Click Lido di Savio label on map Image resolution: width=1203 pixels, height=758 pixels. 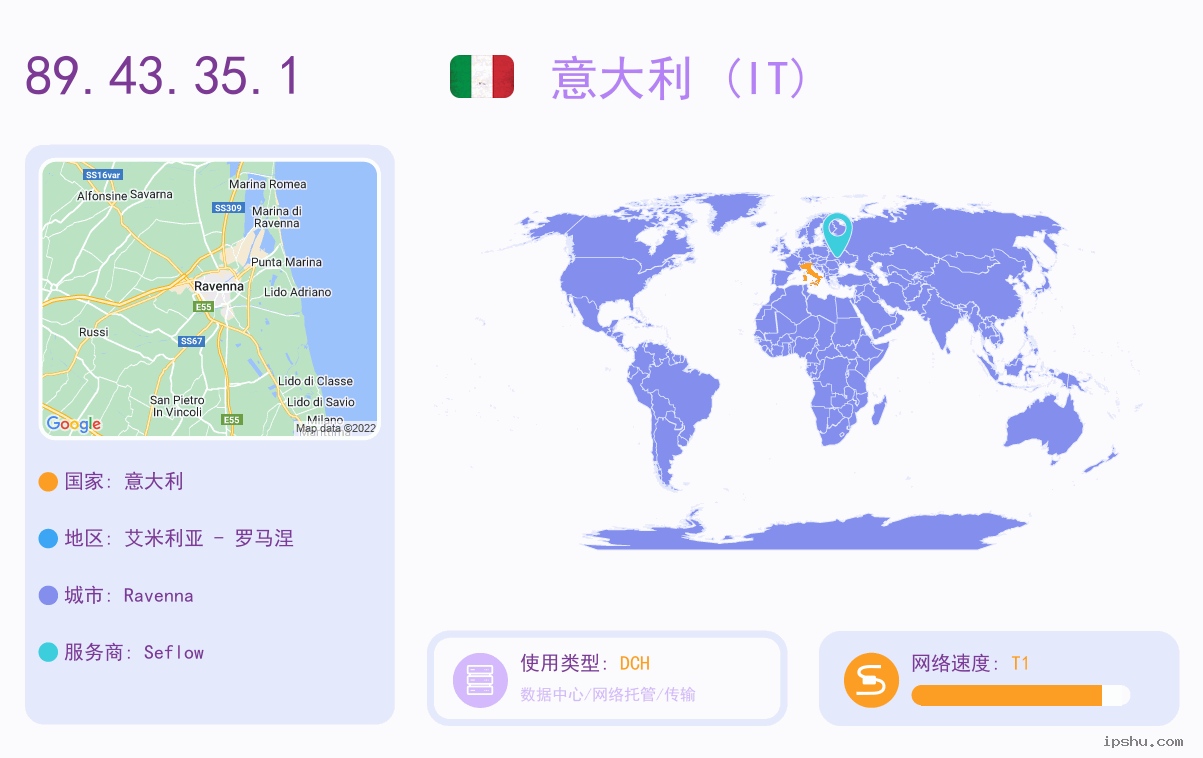[321, 402]
